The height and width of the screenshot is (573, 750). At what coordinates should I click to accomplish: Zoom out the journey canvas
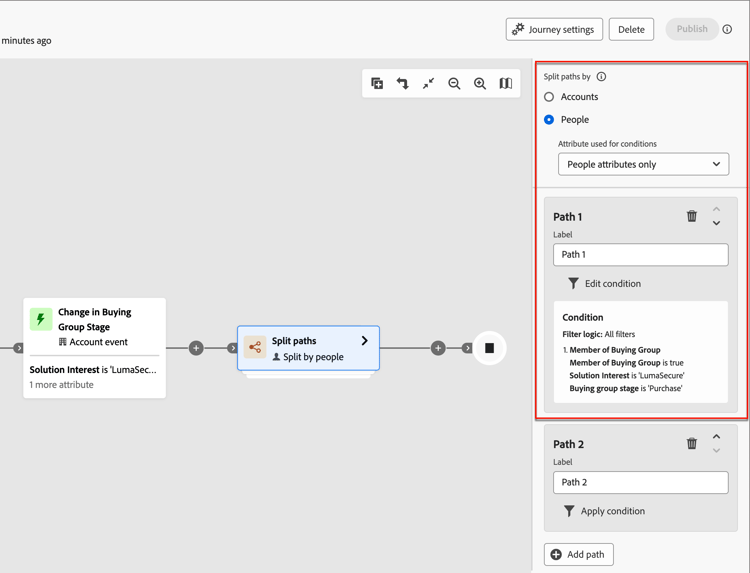(454, 84)
